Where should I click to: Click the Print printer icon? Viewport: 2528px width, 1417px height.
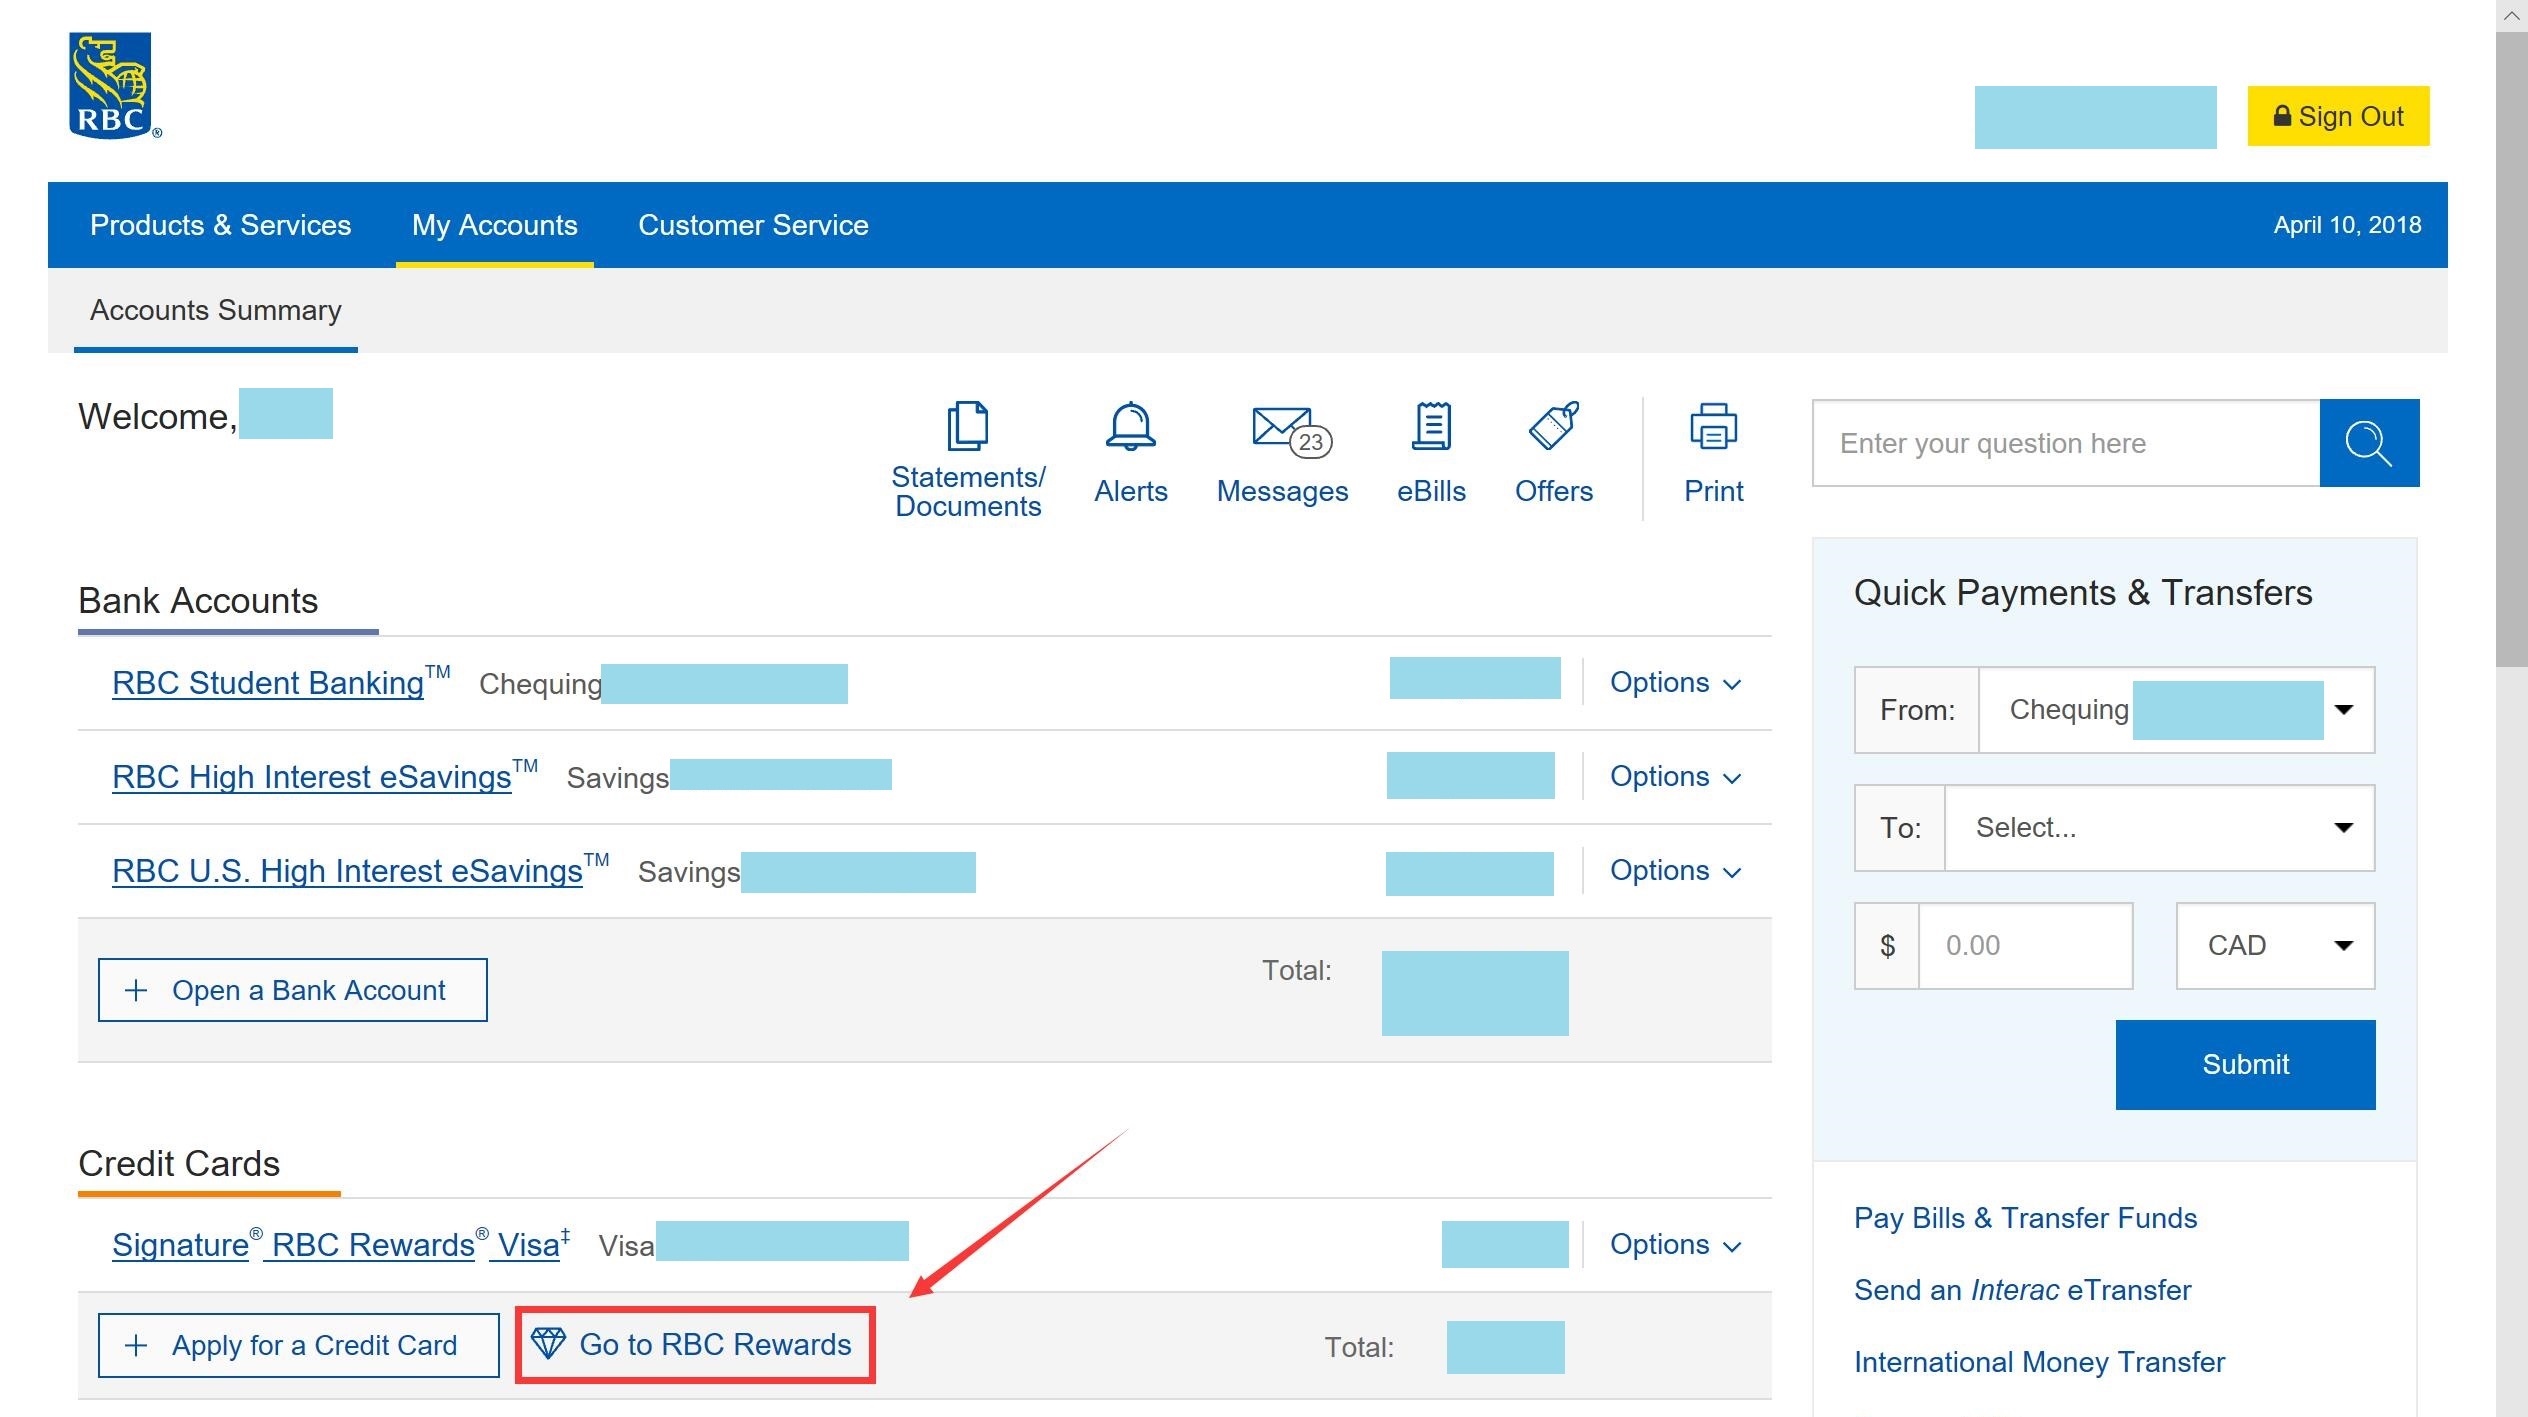(x=1713, y=427)
